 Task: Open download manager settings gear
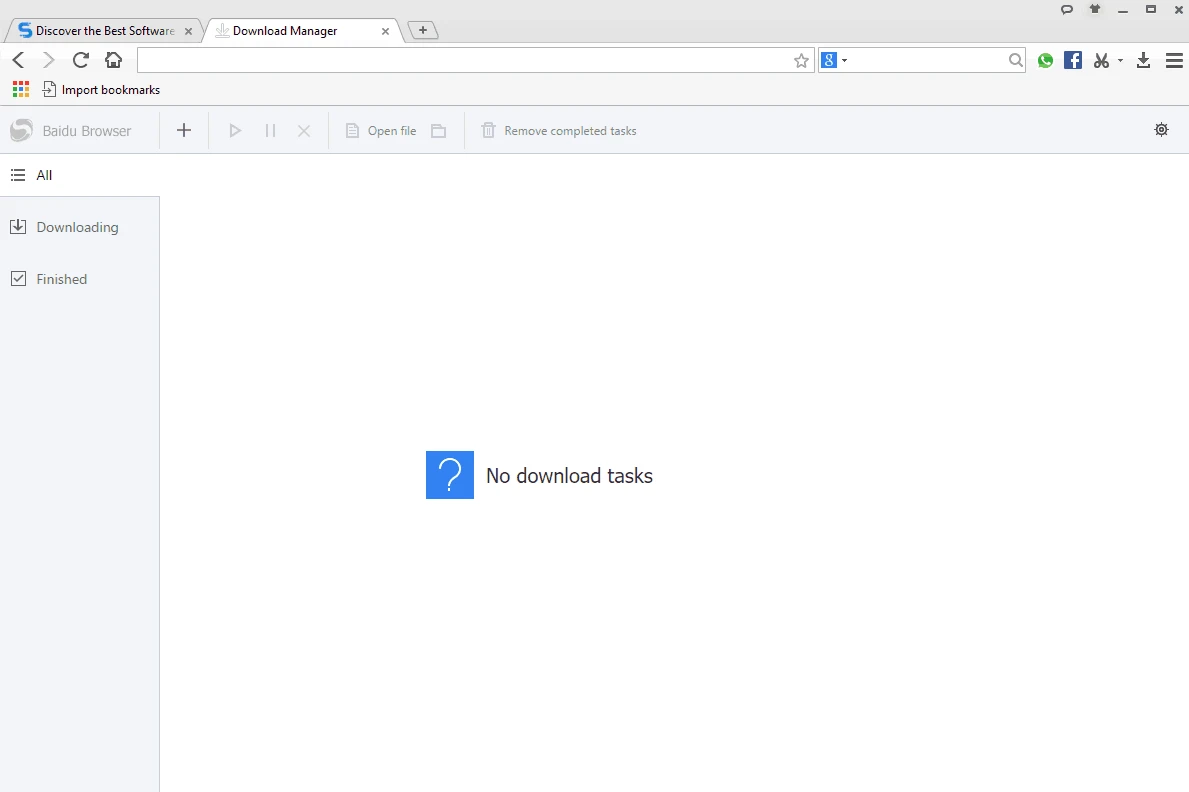click(x=1161, y=130)
